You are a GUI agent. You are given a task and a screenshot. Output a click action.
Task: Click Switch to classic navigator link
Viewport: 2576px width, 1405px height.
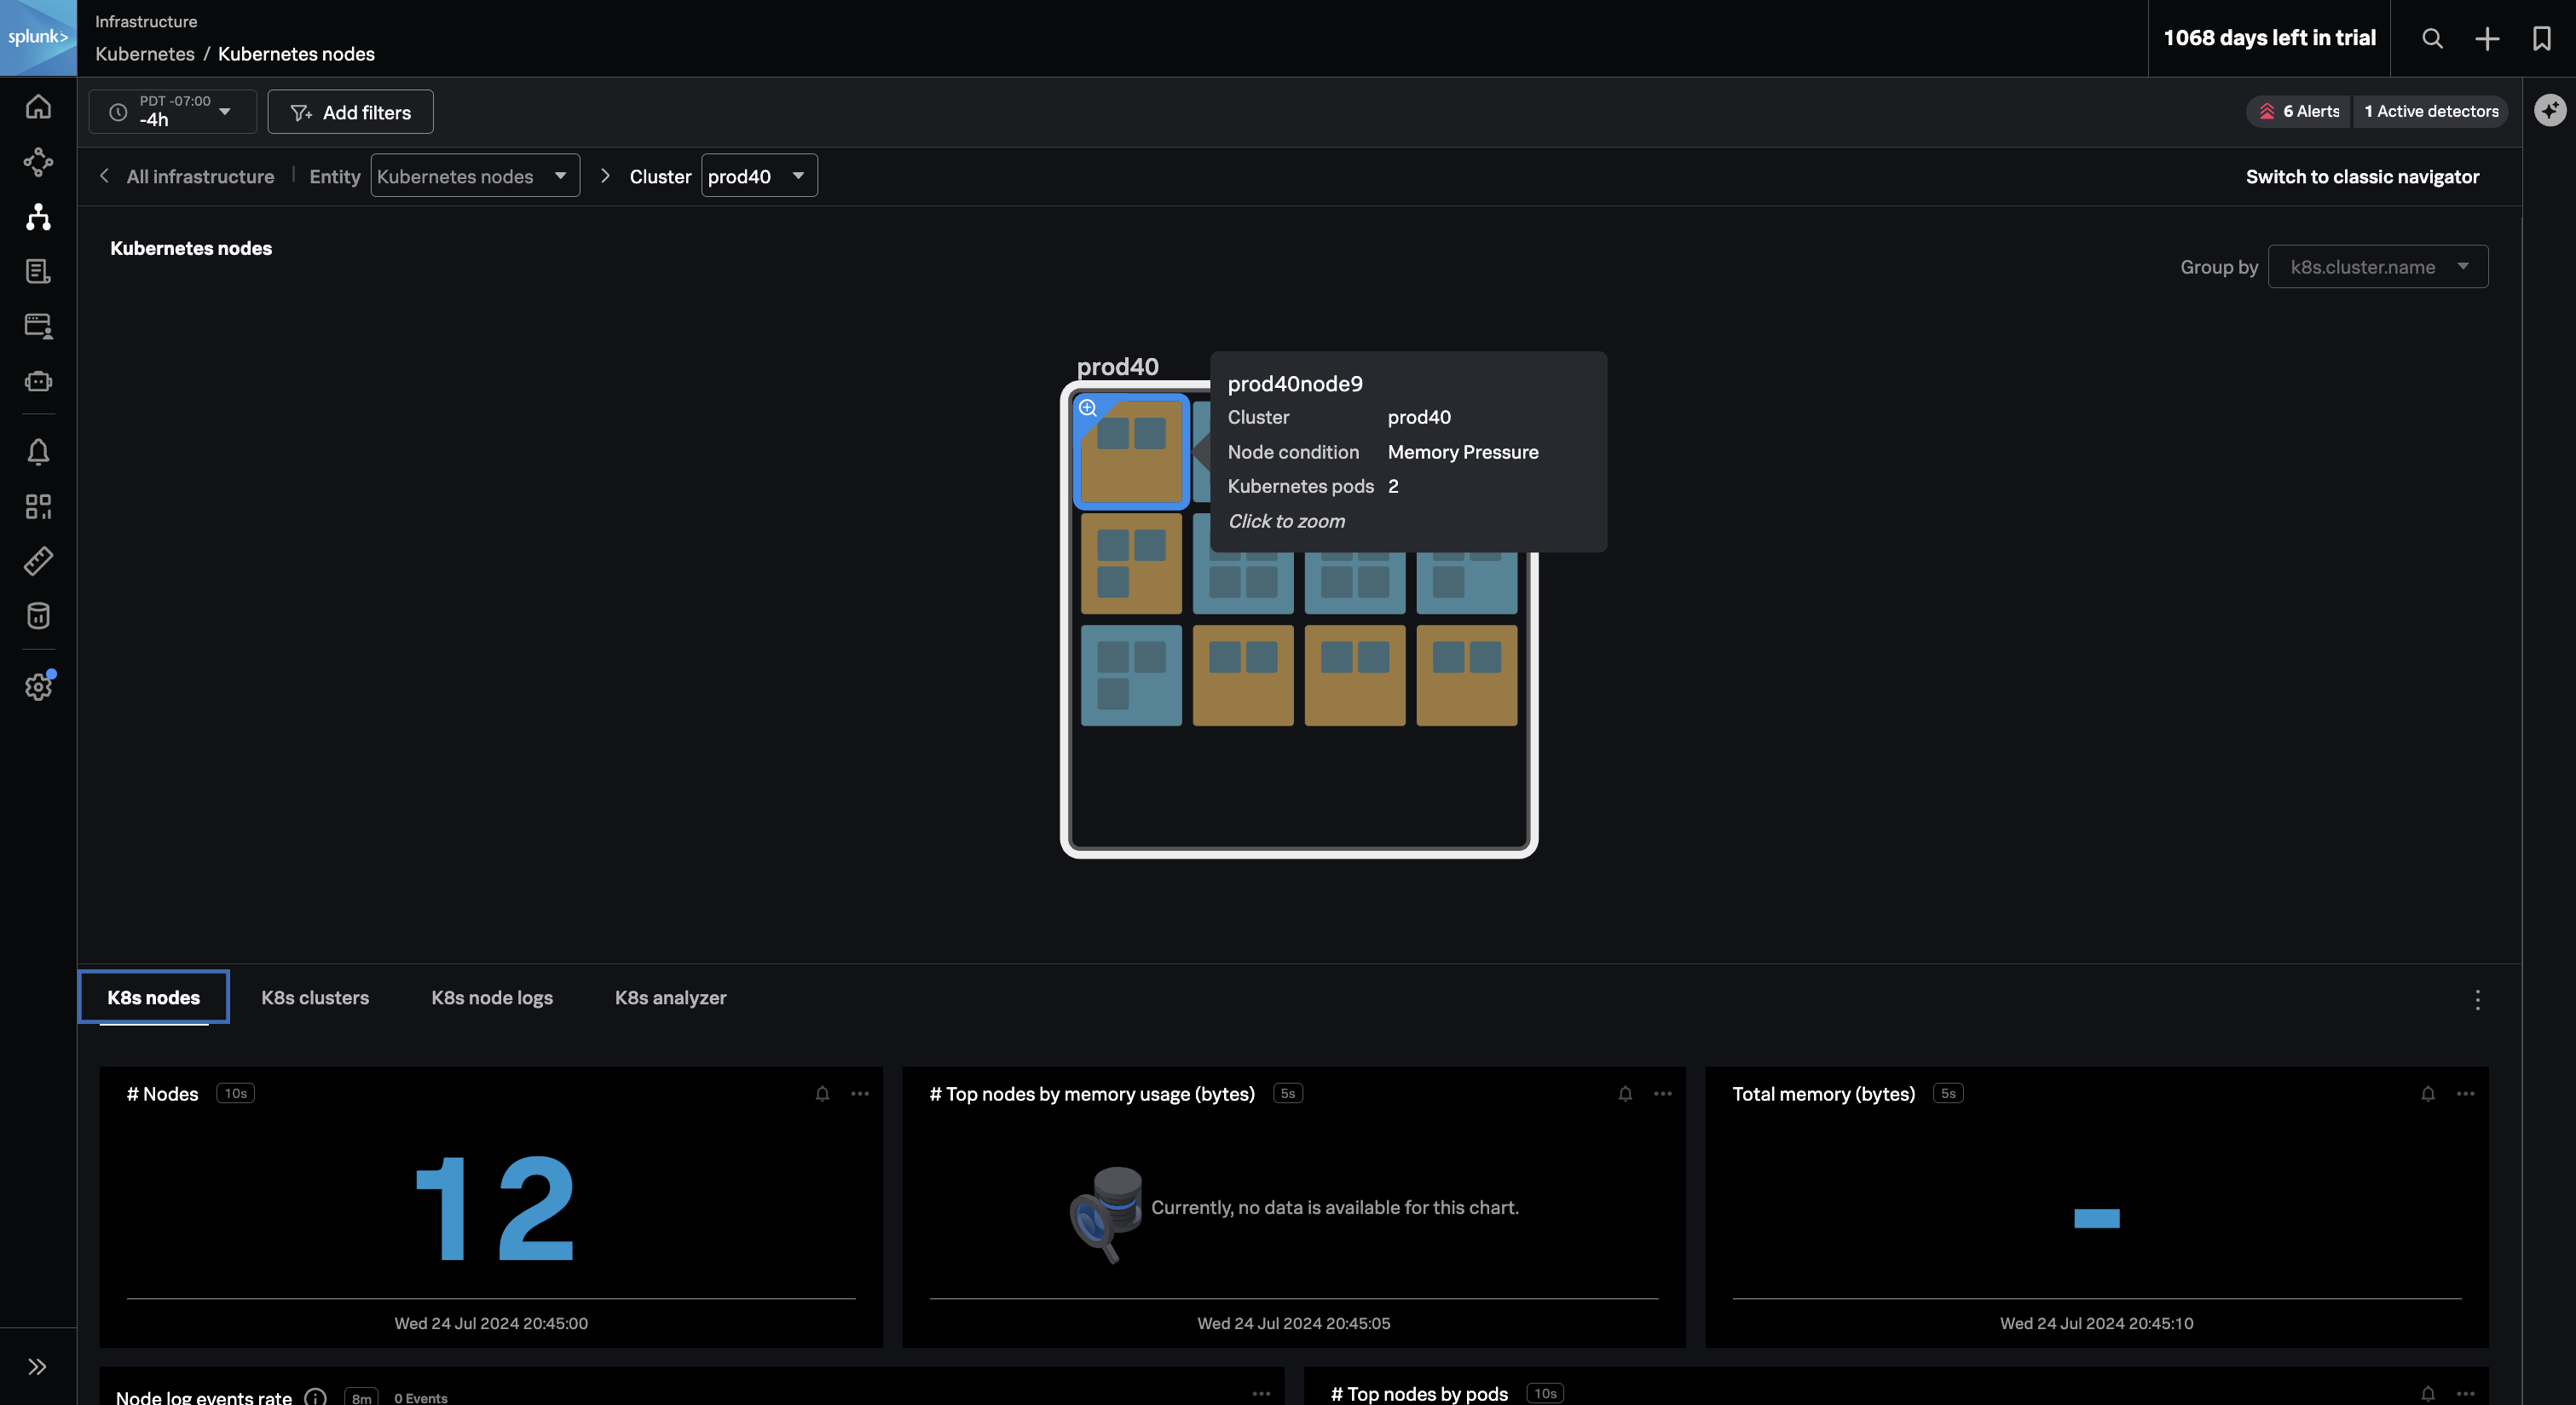pos(2362,177)
